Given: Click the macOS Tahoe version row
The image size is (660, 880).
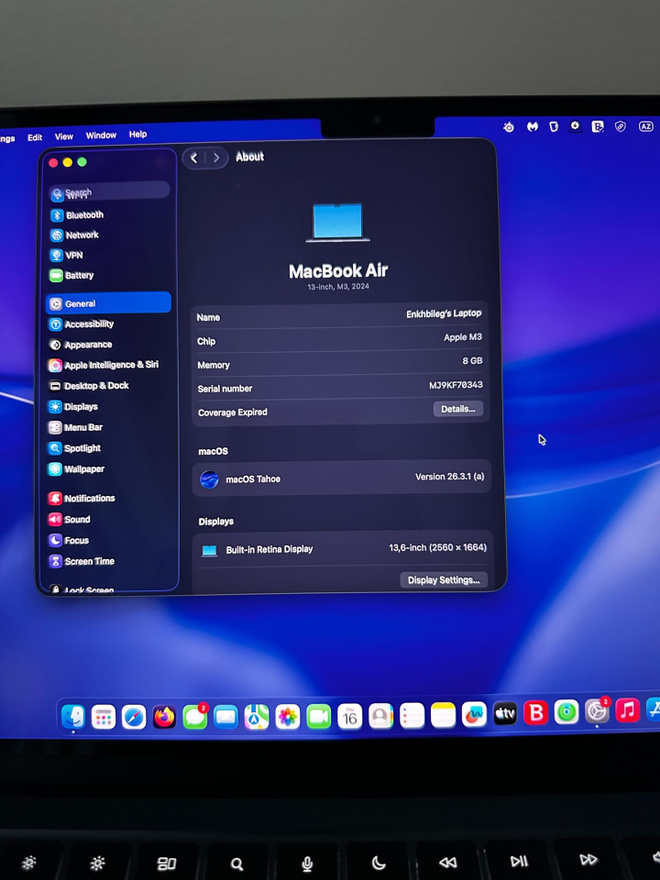Looking at the screenshot, I should click(x=342, y=479).
